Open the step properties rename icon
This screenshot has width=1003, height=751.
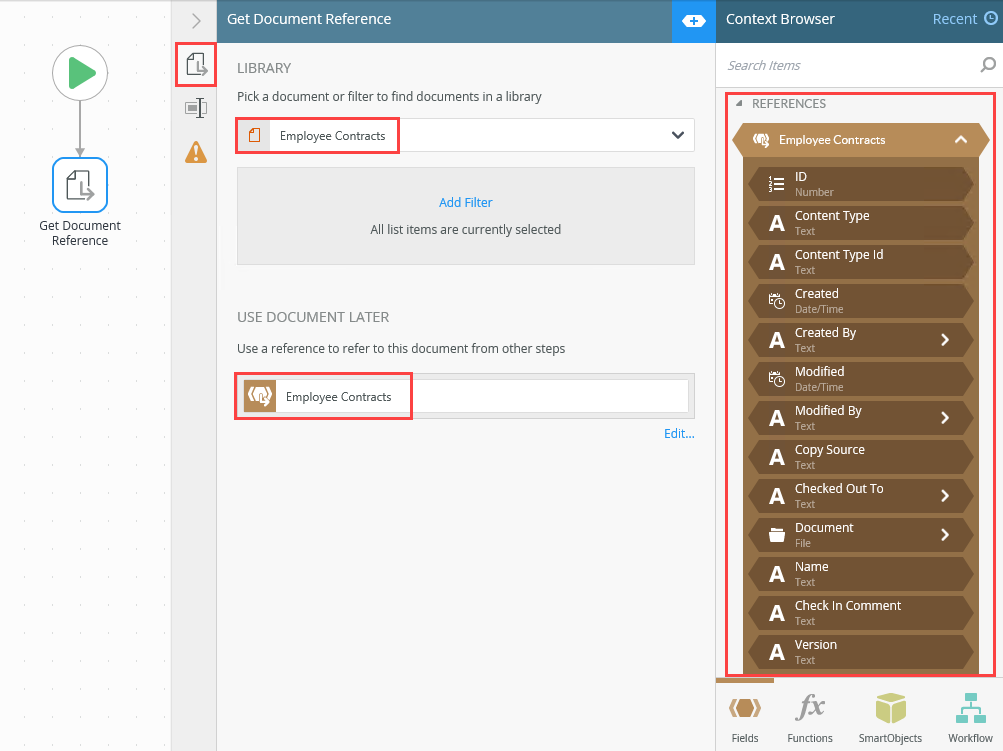point(196,108)
